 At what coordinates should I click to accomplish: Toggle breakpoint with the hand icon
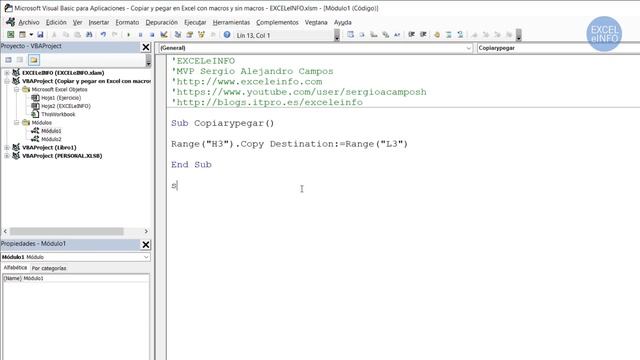[437, 35]
